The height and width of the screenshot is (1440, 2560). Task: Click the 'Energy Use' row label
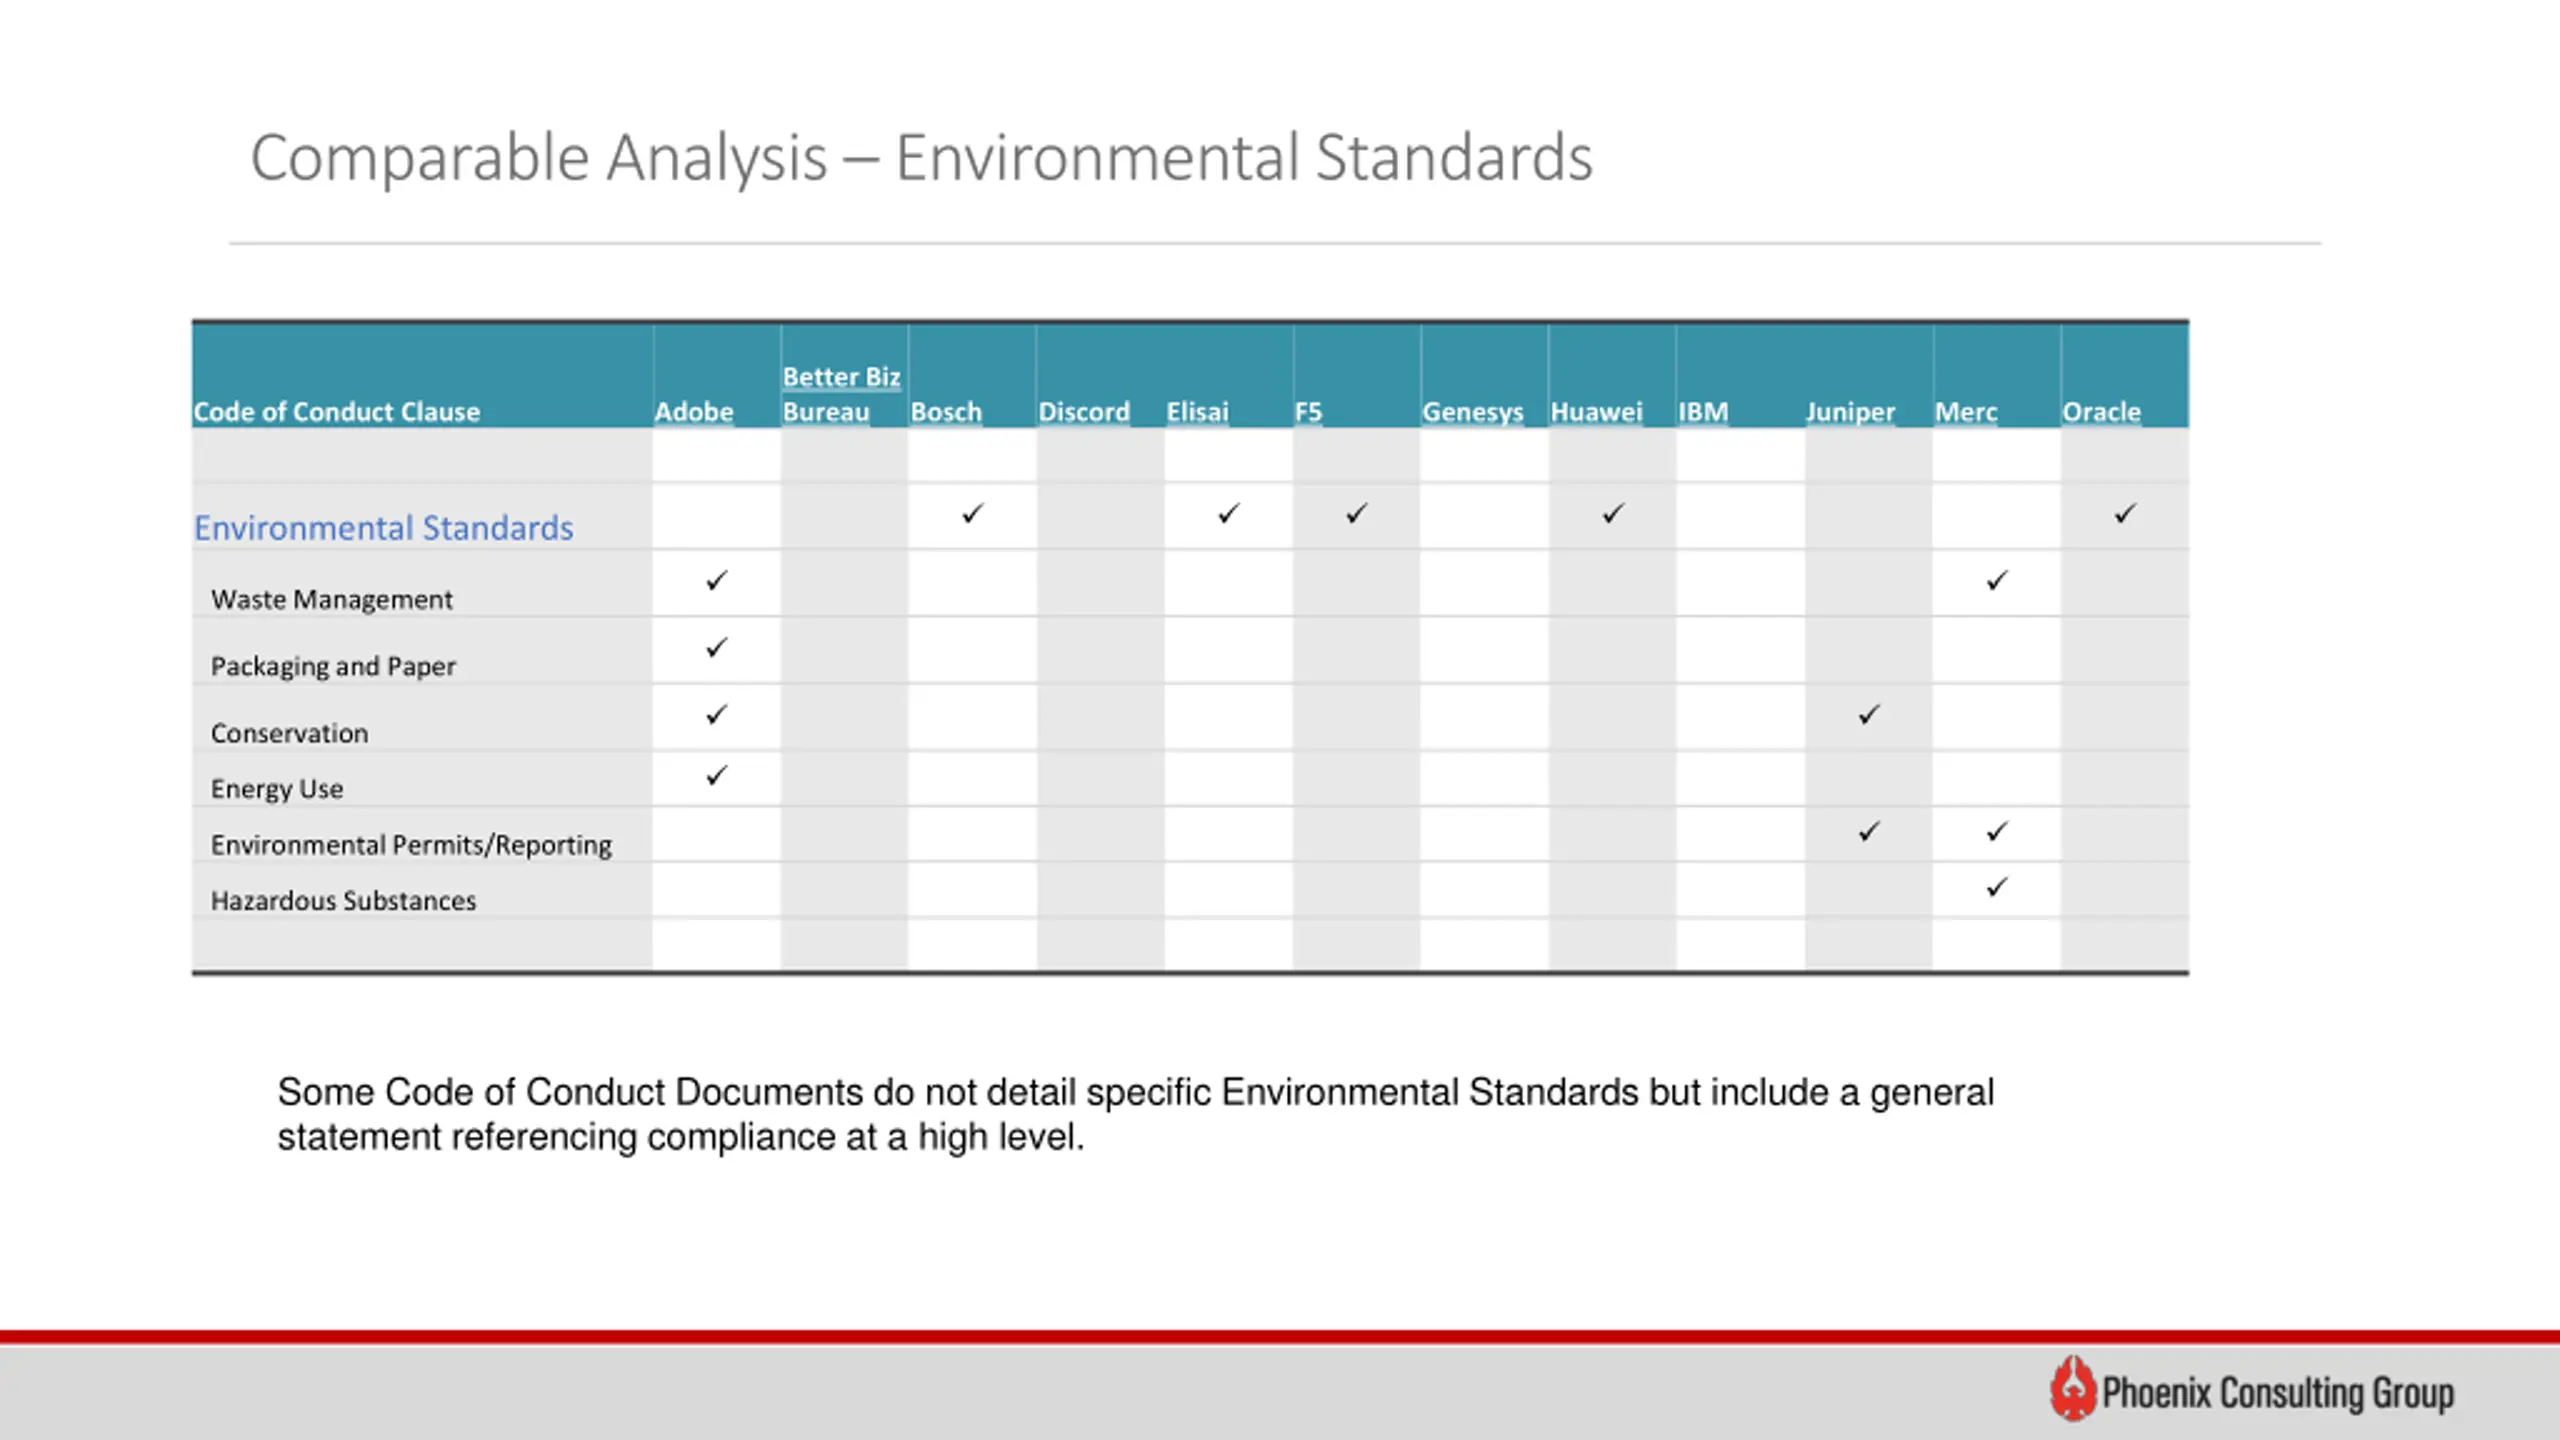point(277,789)
